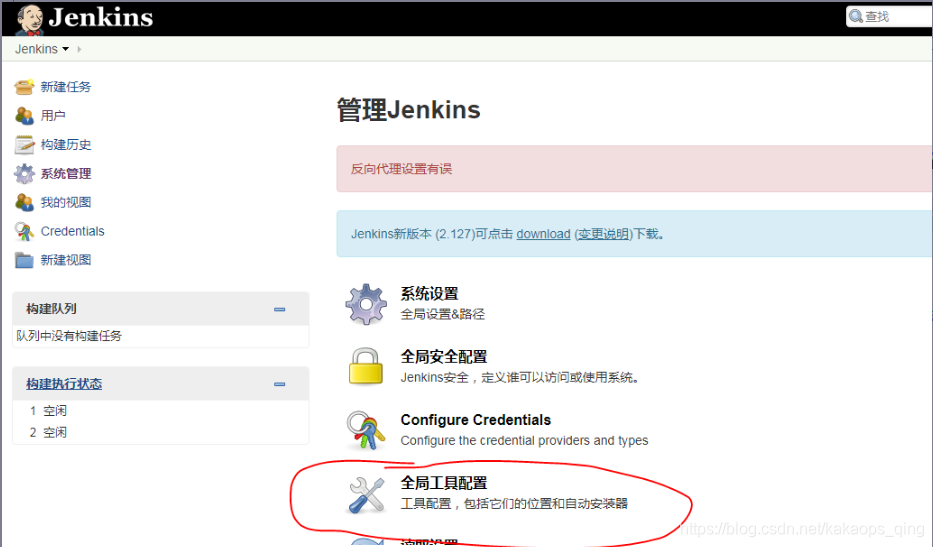This screenshot has width=933, height=547.
Task: Click the 全局工具配置 wrench and screwdriver icon
Action: pyautogui.click(x=365, y=493)
